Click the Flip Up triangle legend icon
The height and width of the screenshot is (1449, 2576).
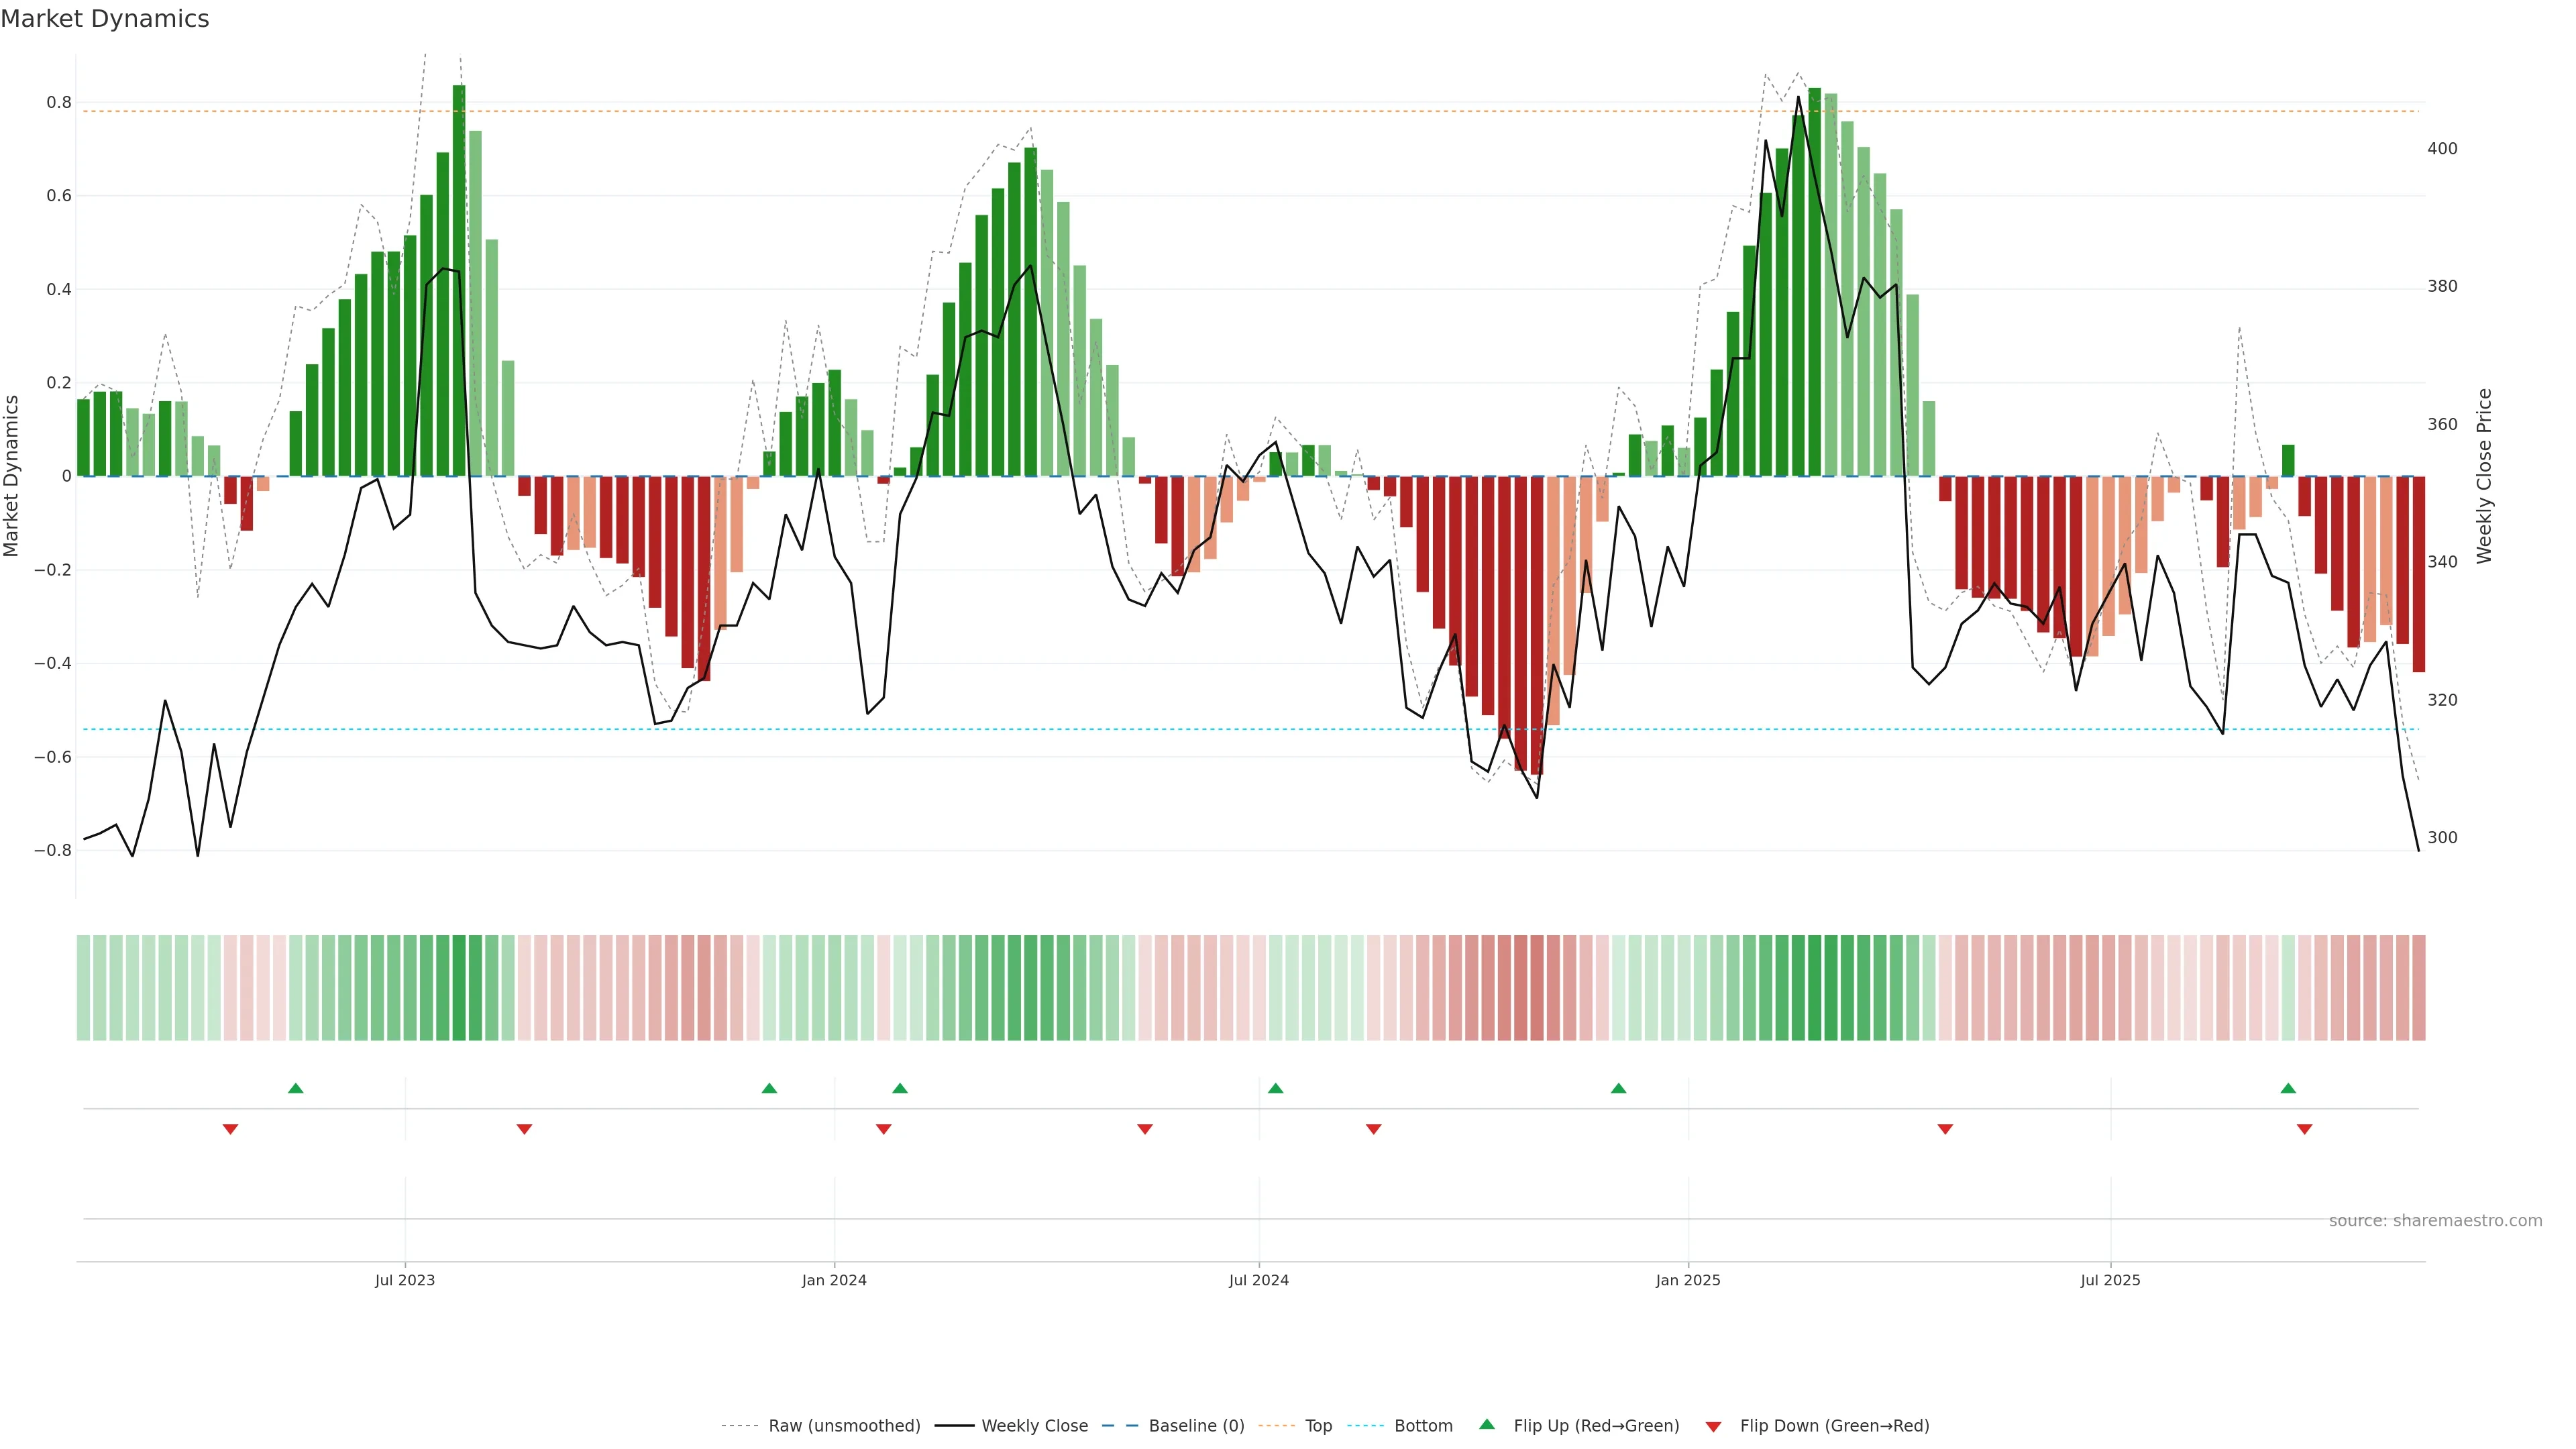point(1487,1425)
